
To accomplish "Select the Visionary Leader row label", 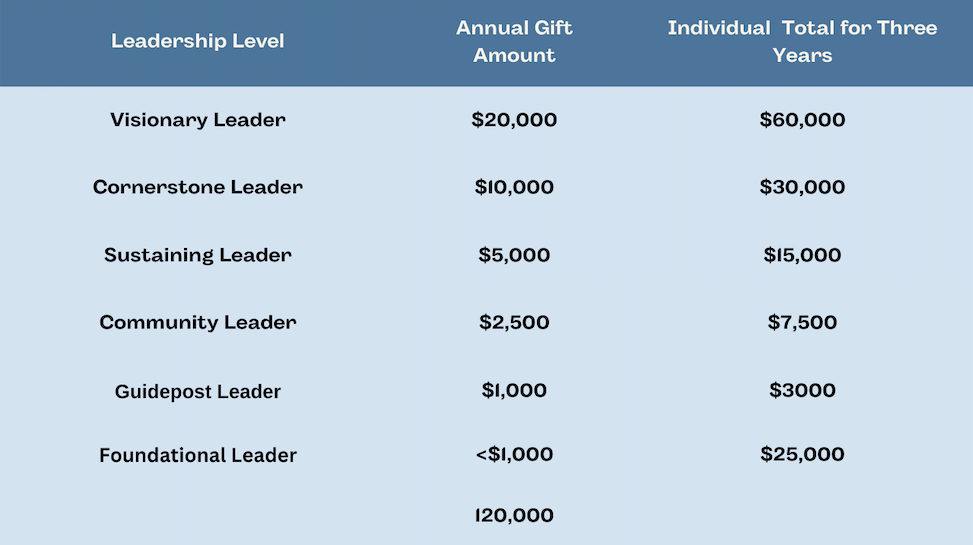I will tap(198, 120).
